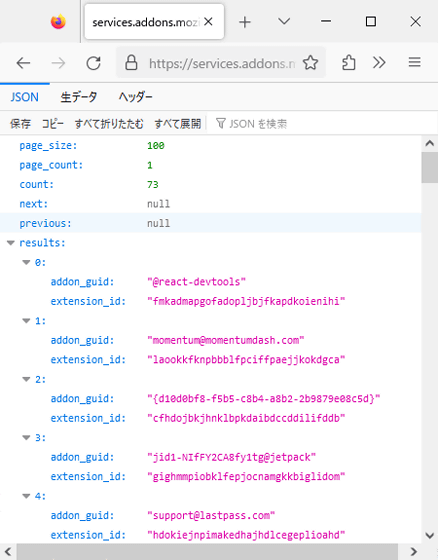Close the services.addons.mozilla tab
Image resolution: width=438 pixels, height=560 pixels.
tap(209, 22)
